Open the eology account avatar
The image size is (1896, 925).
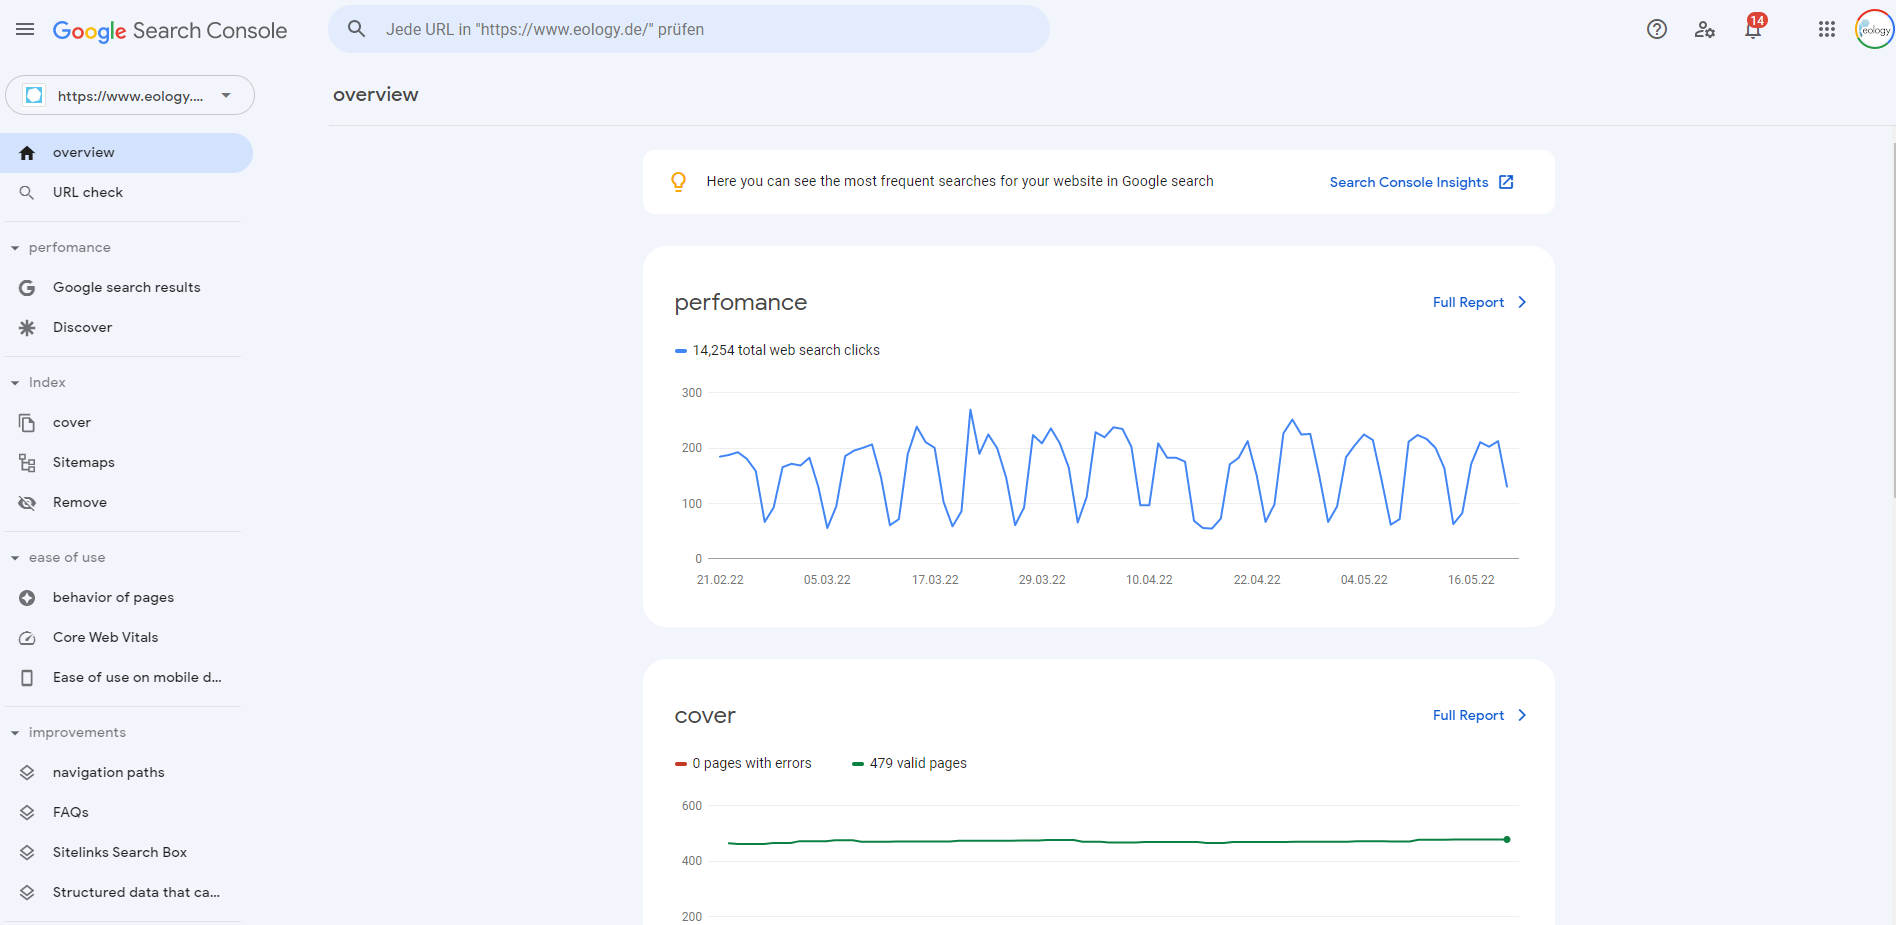(1875, 30)
